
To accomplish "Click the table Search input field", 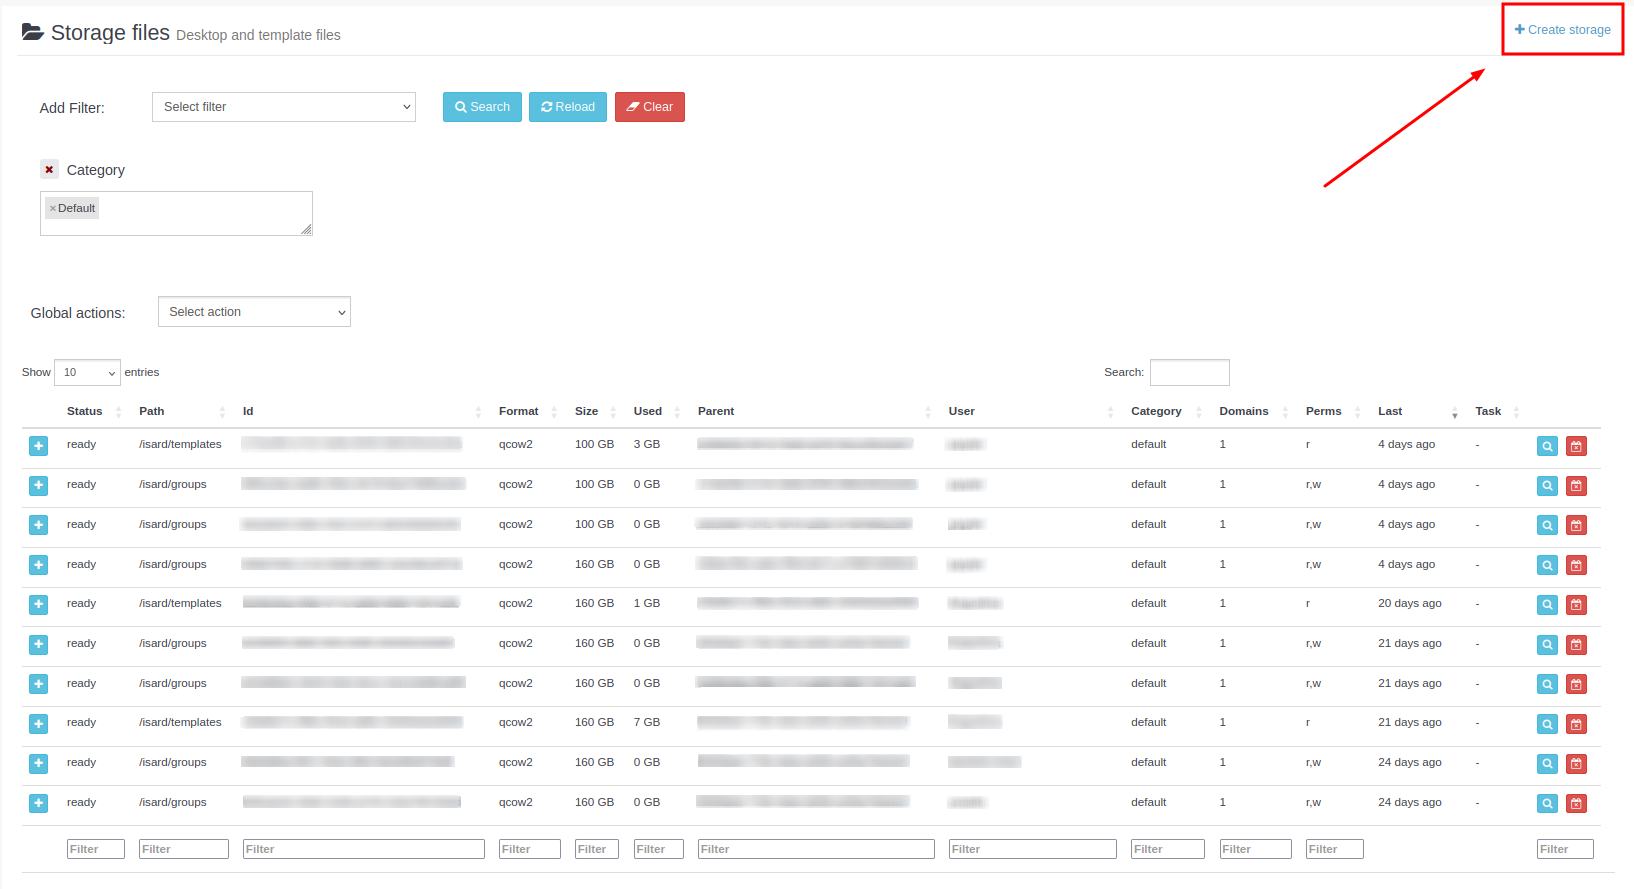I will [x=1189, y=373].
